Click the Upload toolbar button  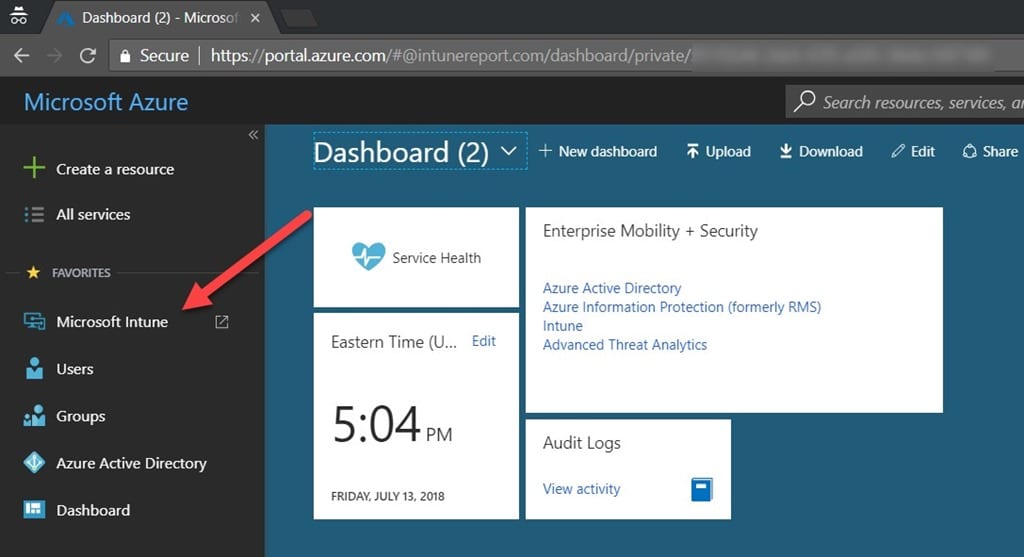point(718,152)
